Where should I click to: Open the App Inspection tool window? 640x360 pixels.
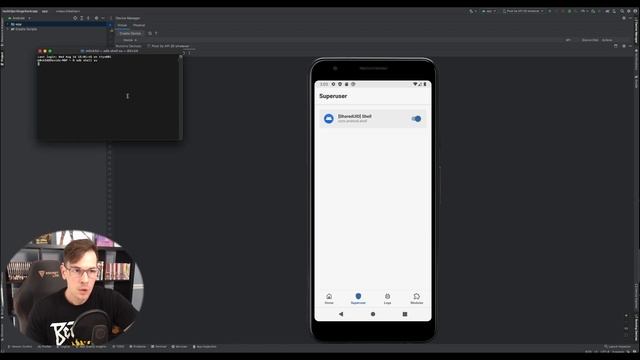204,347
